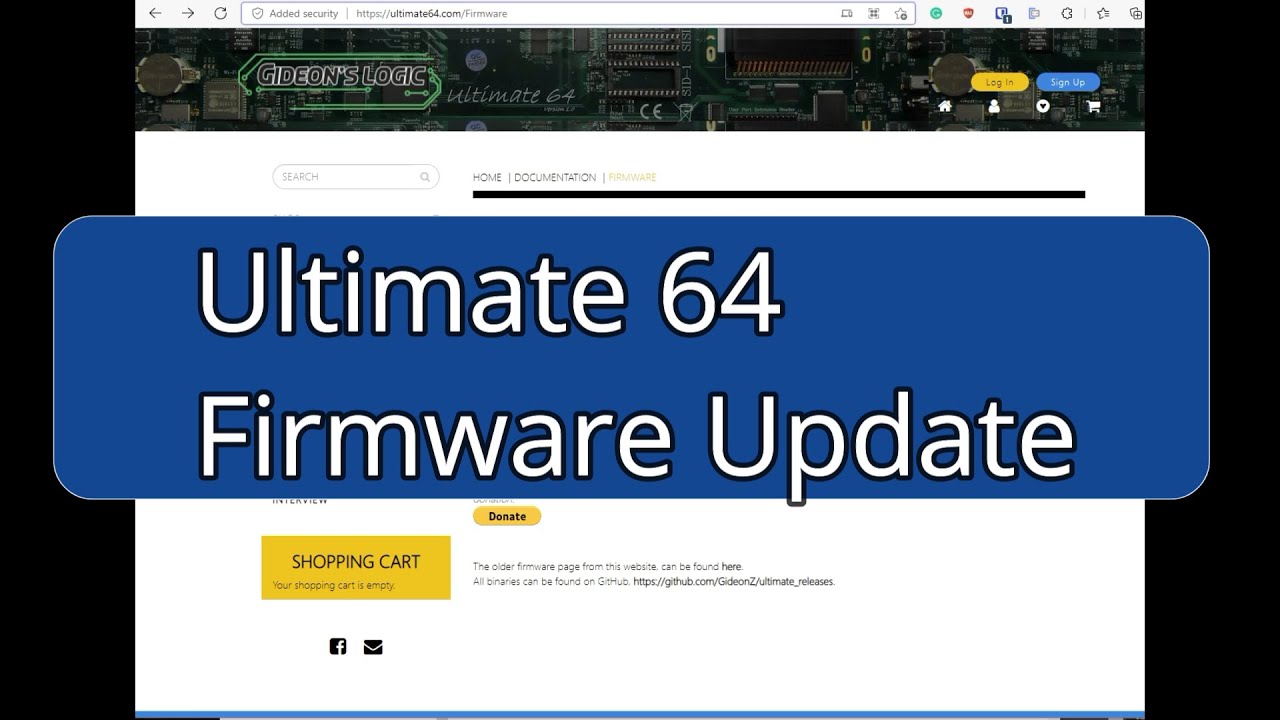Open the older firmware page 'here' link
This screenshot has height=720, width=1280.
point(731,567)
